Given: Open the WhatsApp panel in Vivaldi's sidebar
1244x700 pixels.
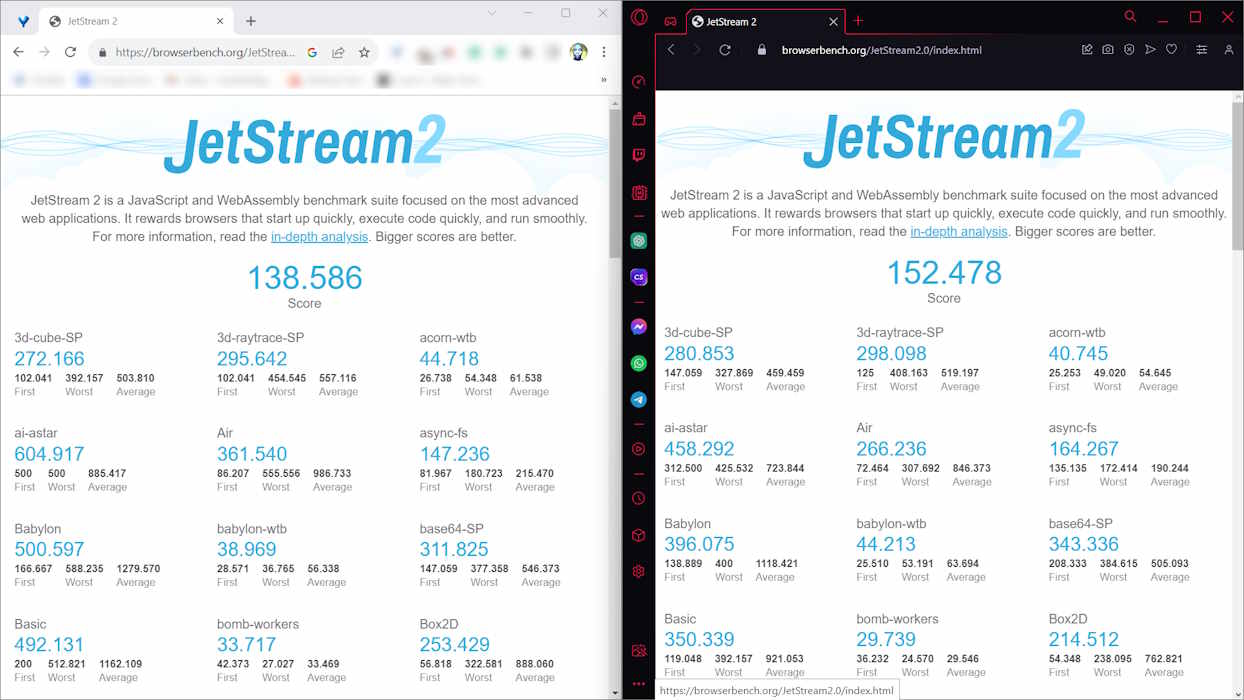Looking at the screenshot, I should click(638, 362).
